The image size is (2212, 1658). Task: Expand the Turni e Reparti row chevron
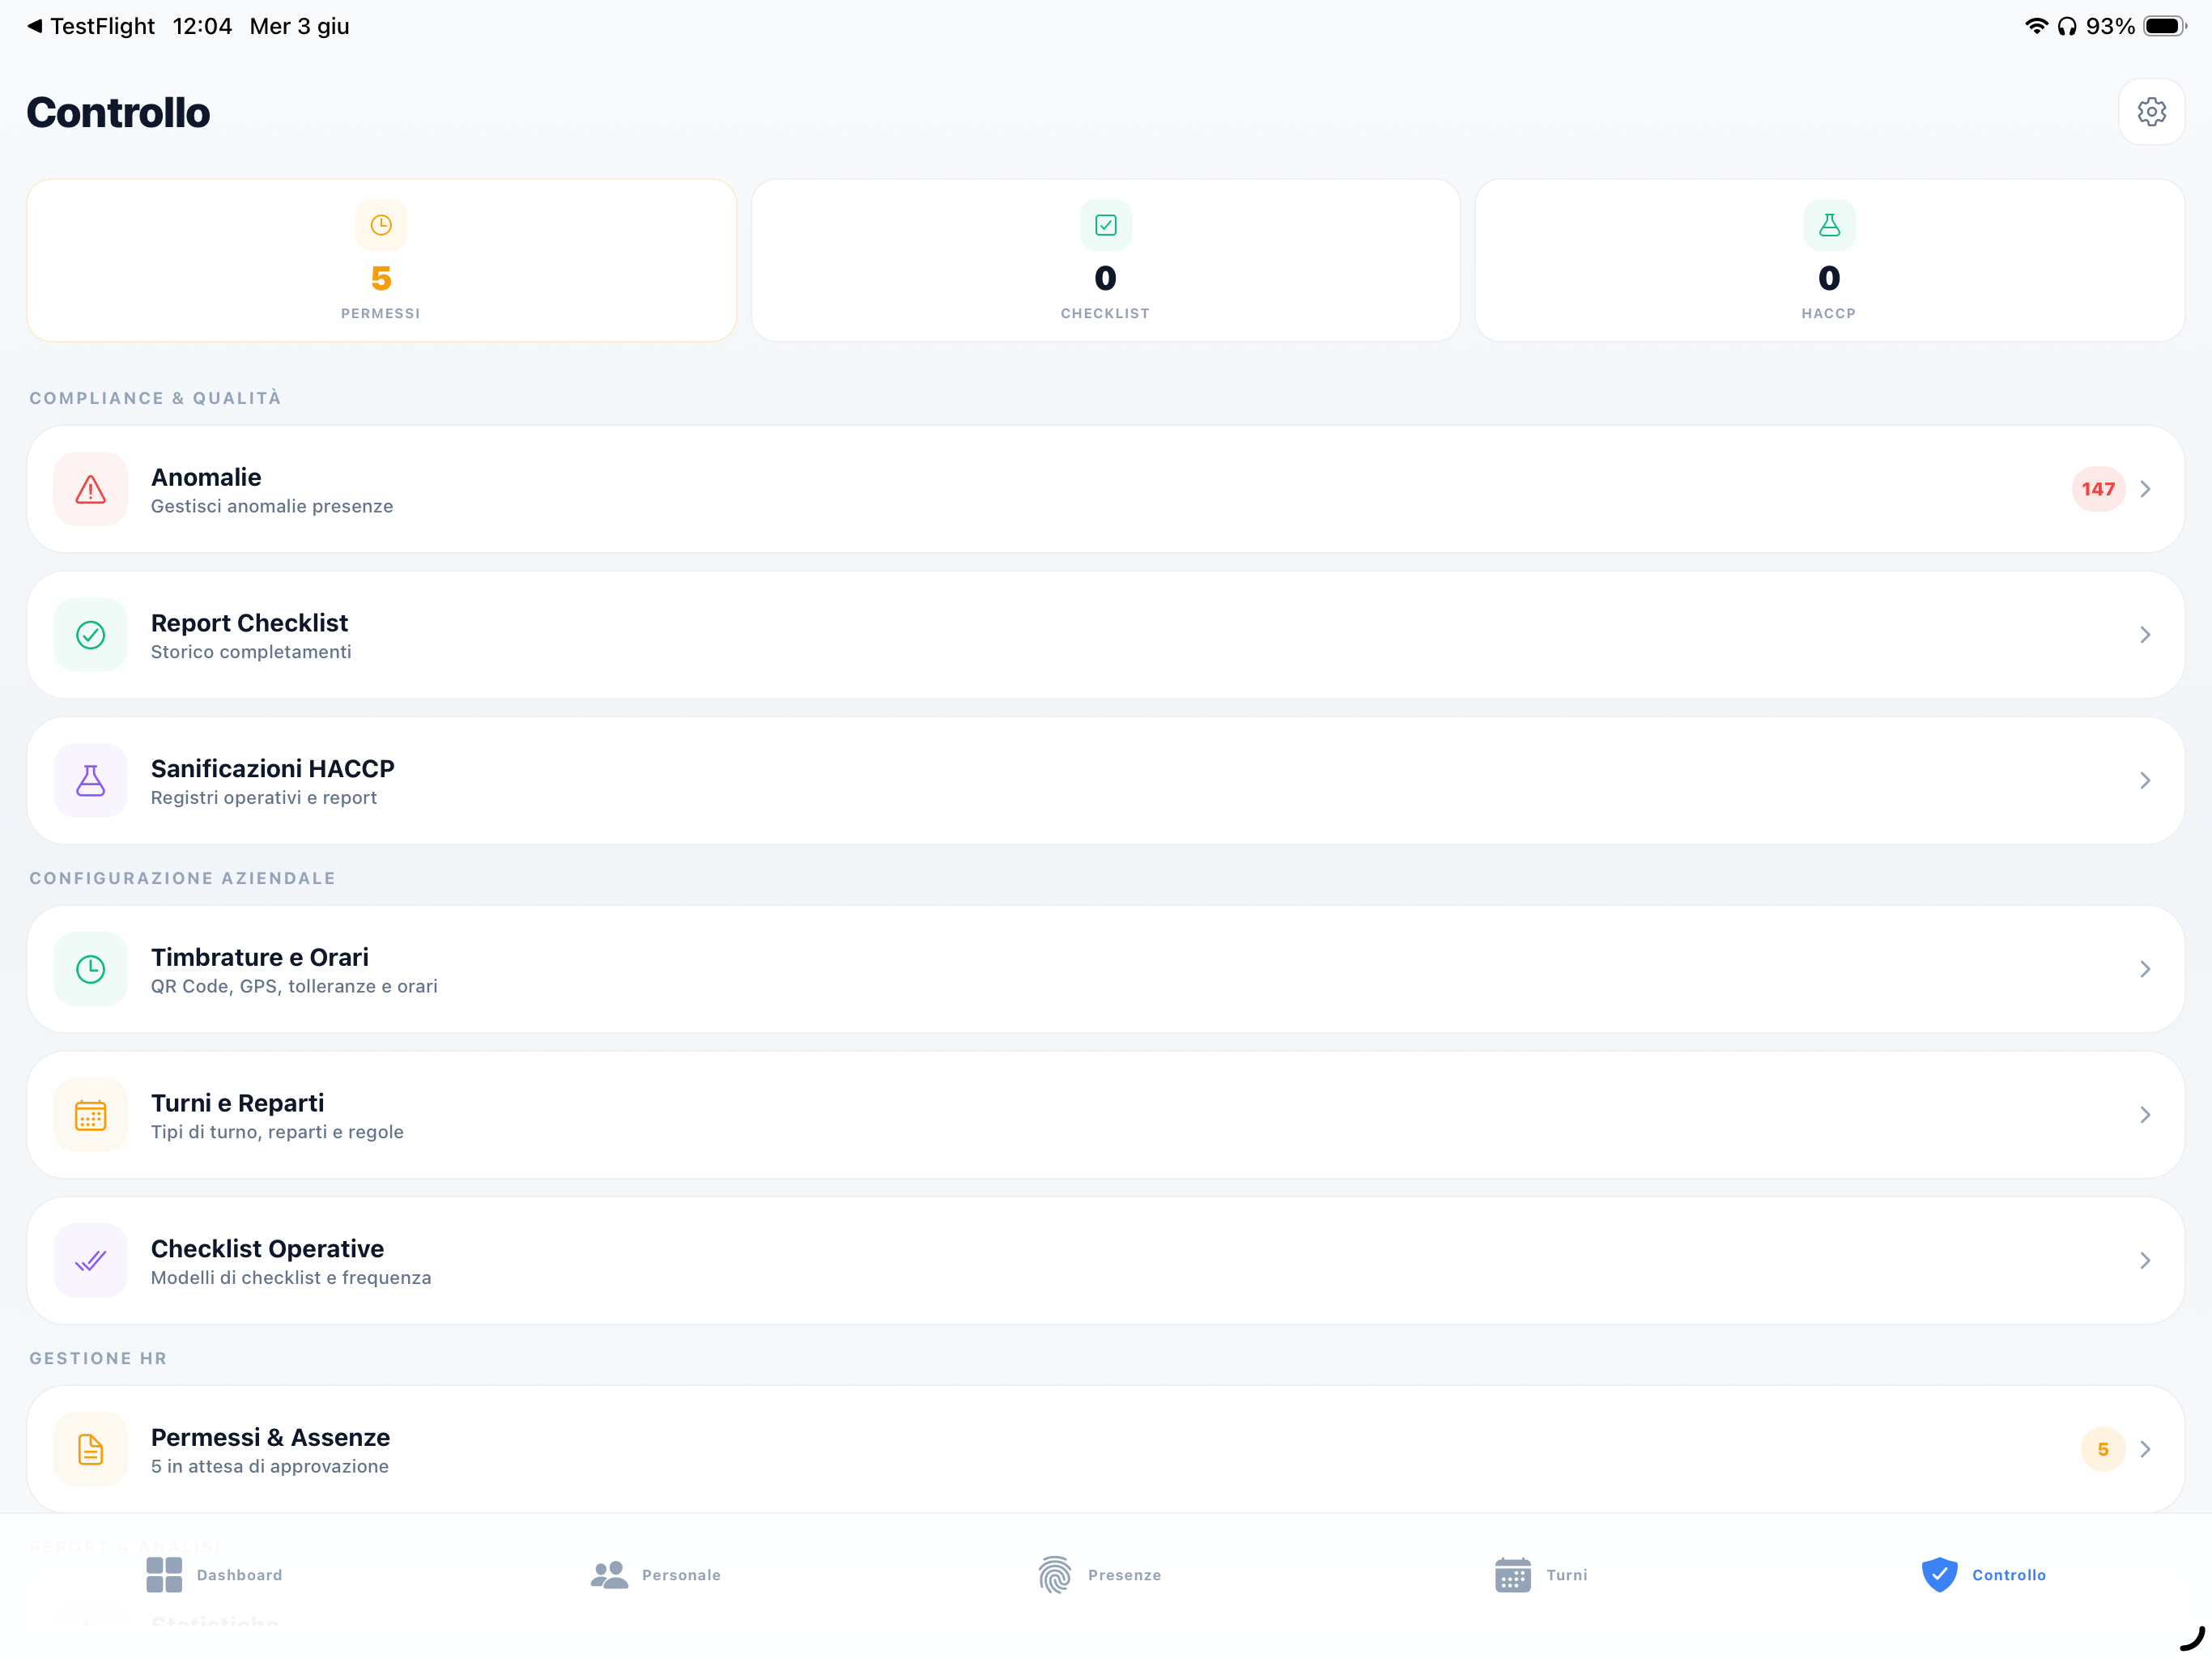tap(2145, 1115)
